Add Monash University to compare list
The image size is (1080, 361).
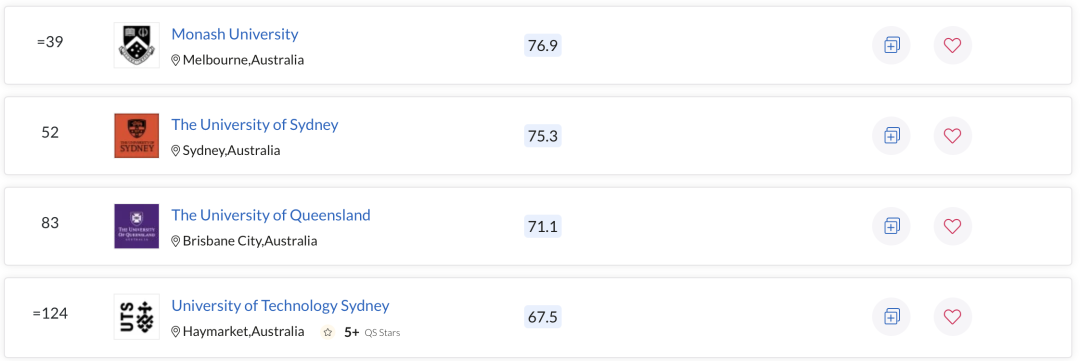(891, 45)
